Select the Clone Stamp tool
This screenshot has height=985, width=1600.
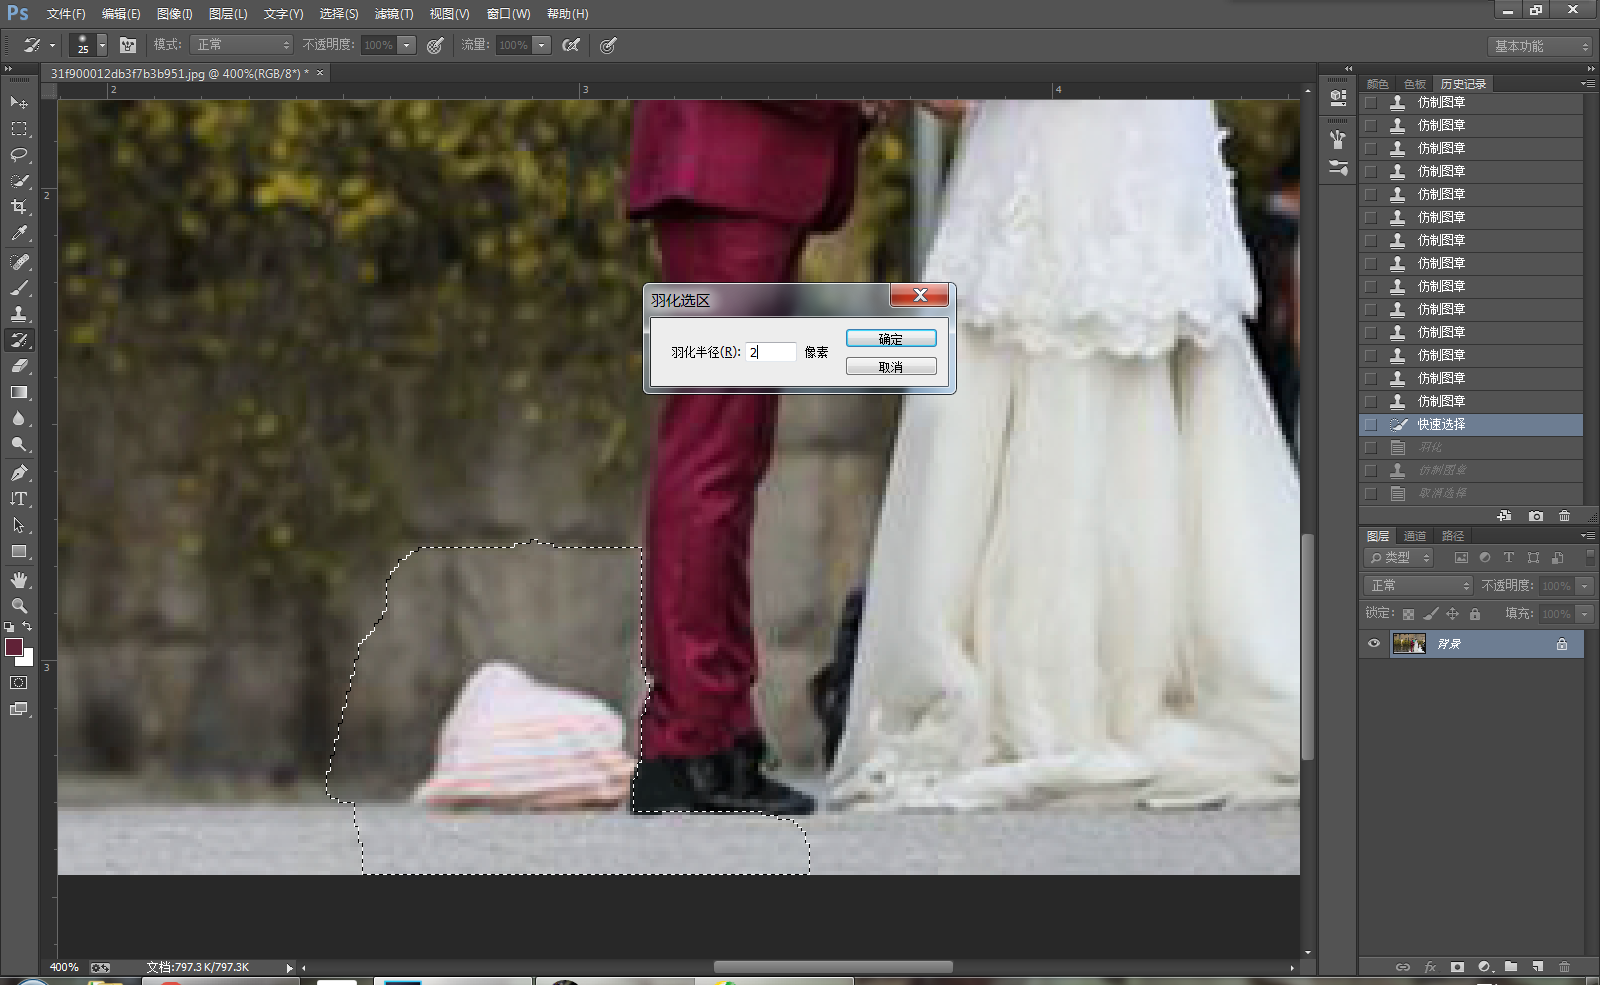point(19,314)
